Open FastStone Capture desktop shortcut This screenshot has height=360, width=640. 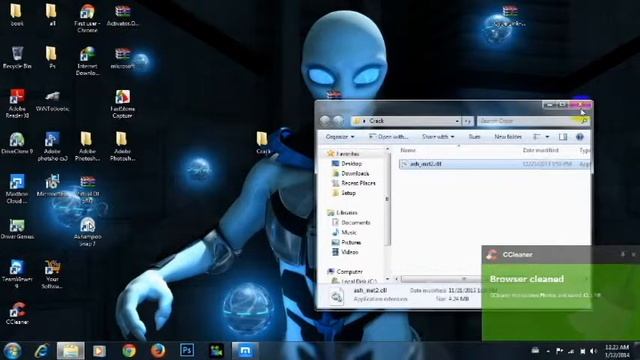pyautogui.click(x=122, y=104)
